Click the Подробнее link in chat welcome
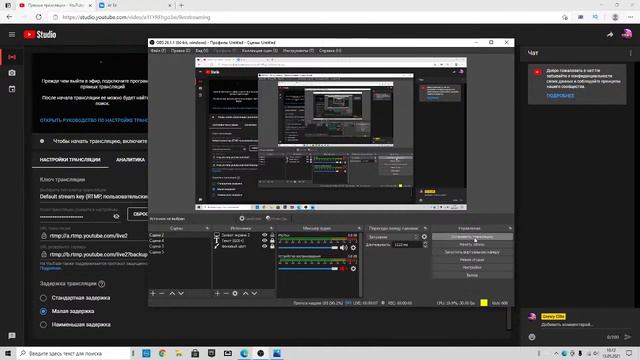Image resolution: width=640 pixels, height=360 pixels. pos(560,96)
